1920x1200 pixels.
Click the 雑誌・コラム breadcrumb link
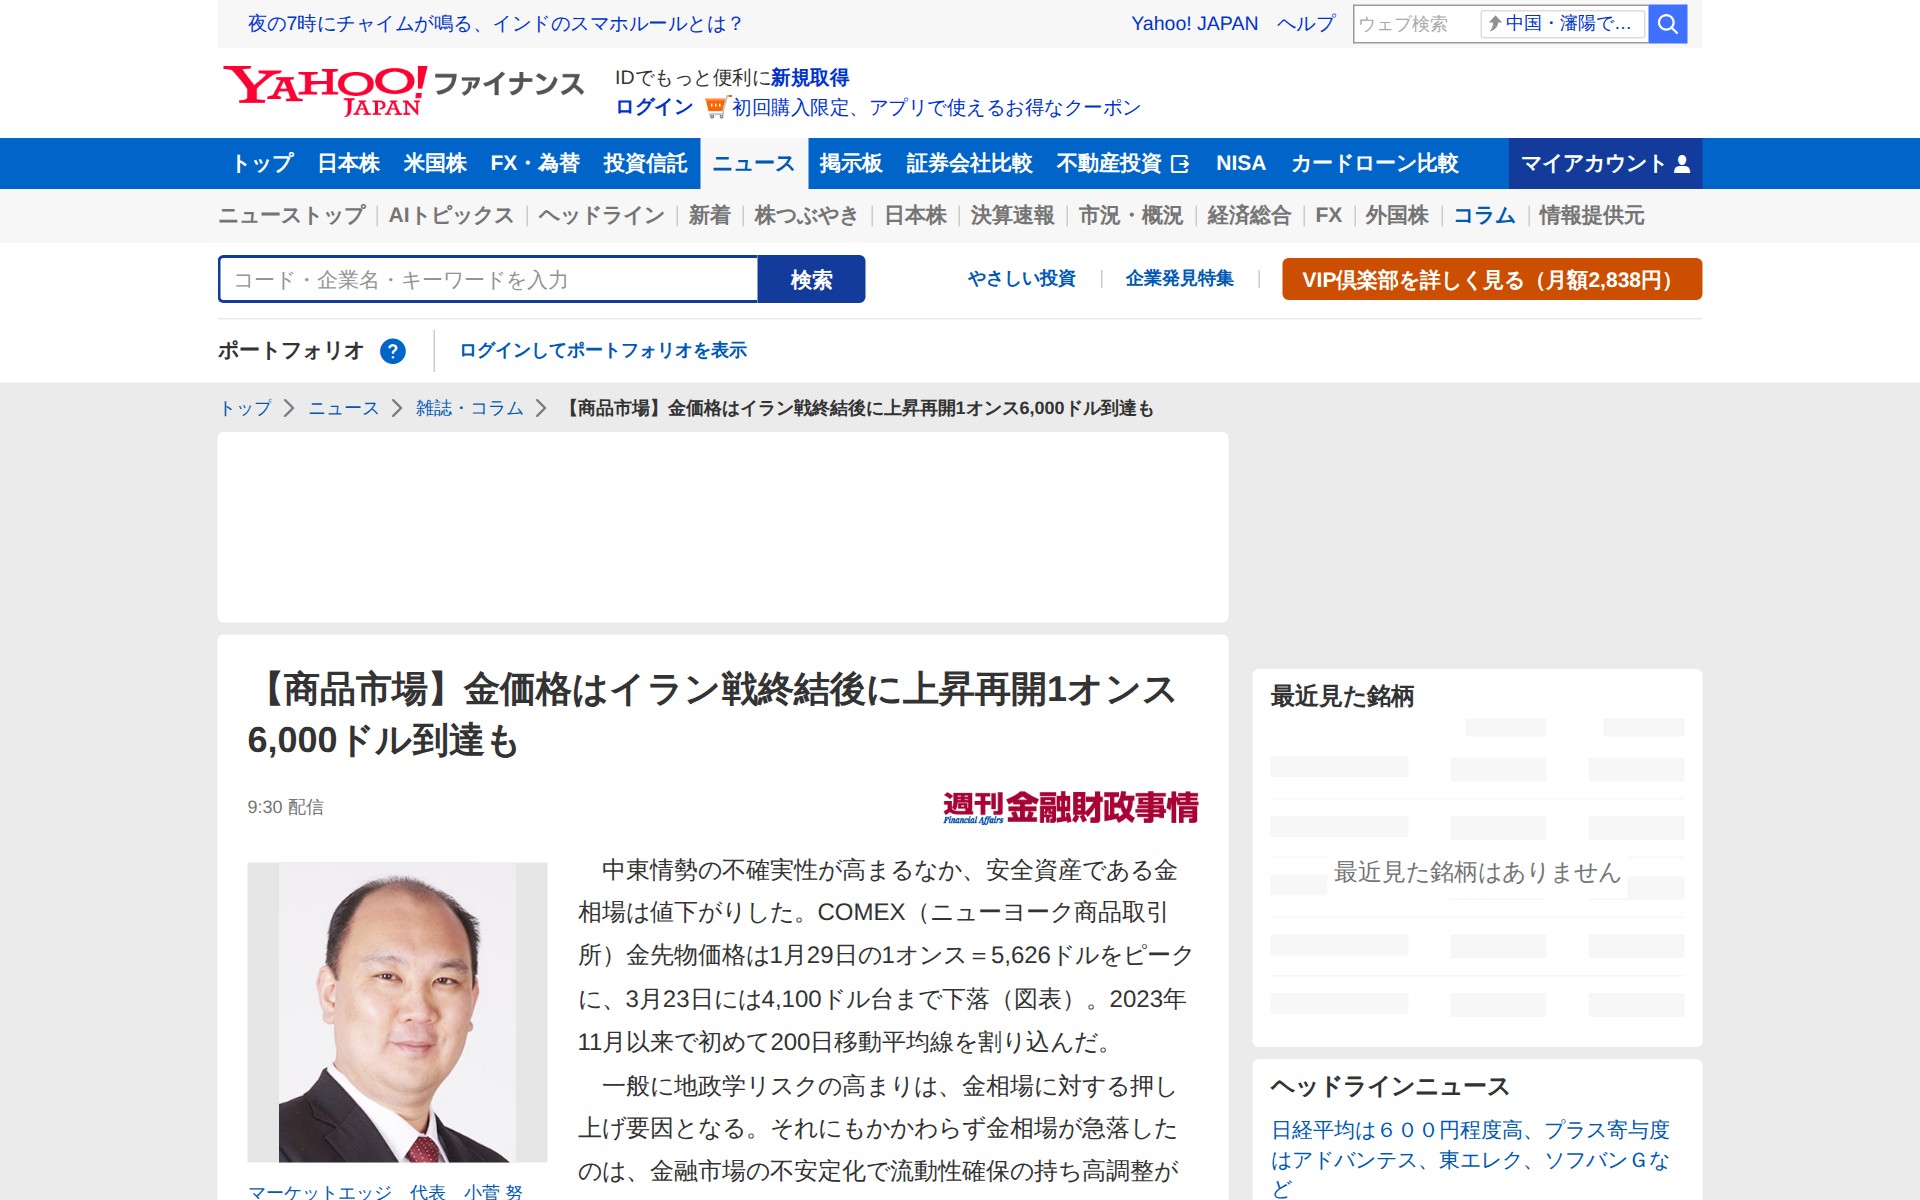469,408
